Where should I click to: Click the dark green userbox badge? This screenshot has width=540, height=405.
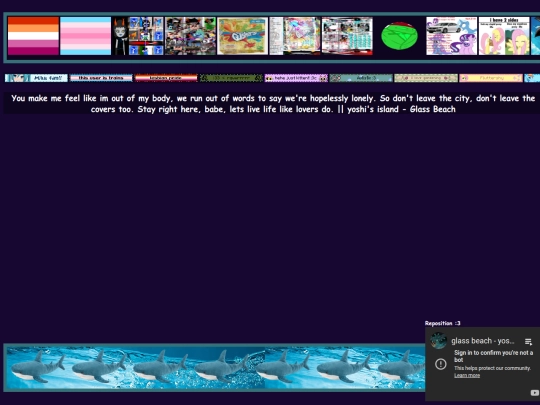tap(231, 78)
